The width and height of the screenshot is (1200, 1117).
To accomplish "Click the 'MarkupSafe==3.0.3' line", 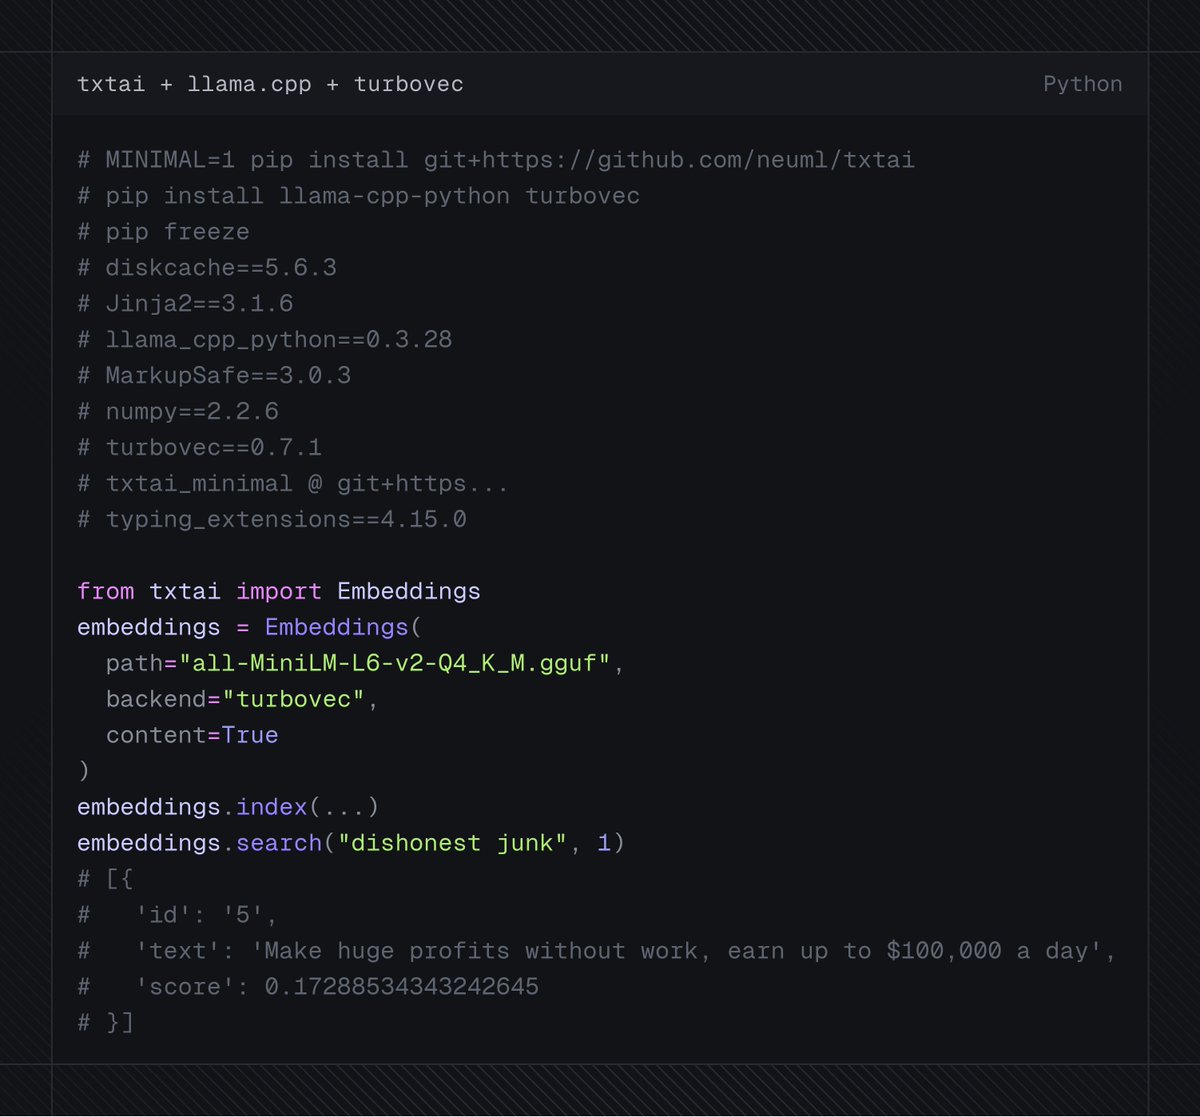I will (214, 376).
